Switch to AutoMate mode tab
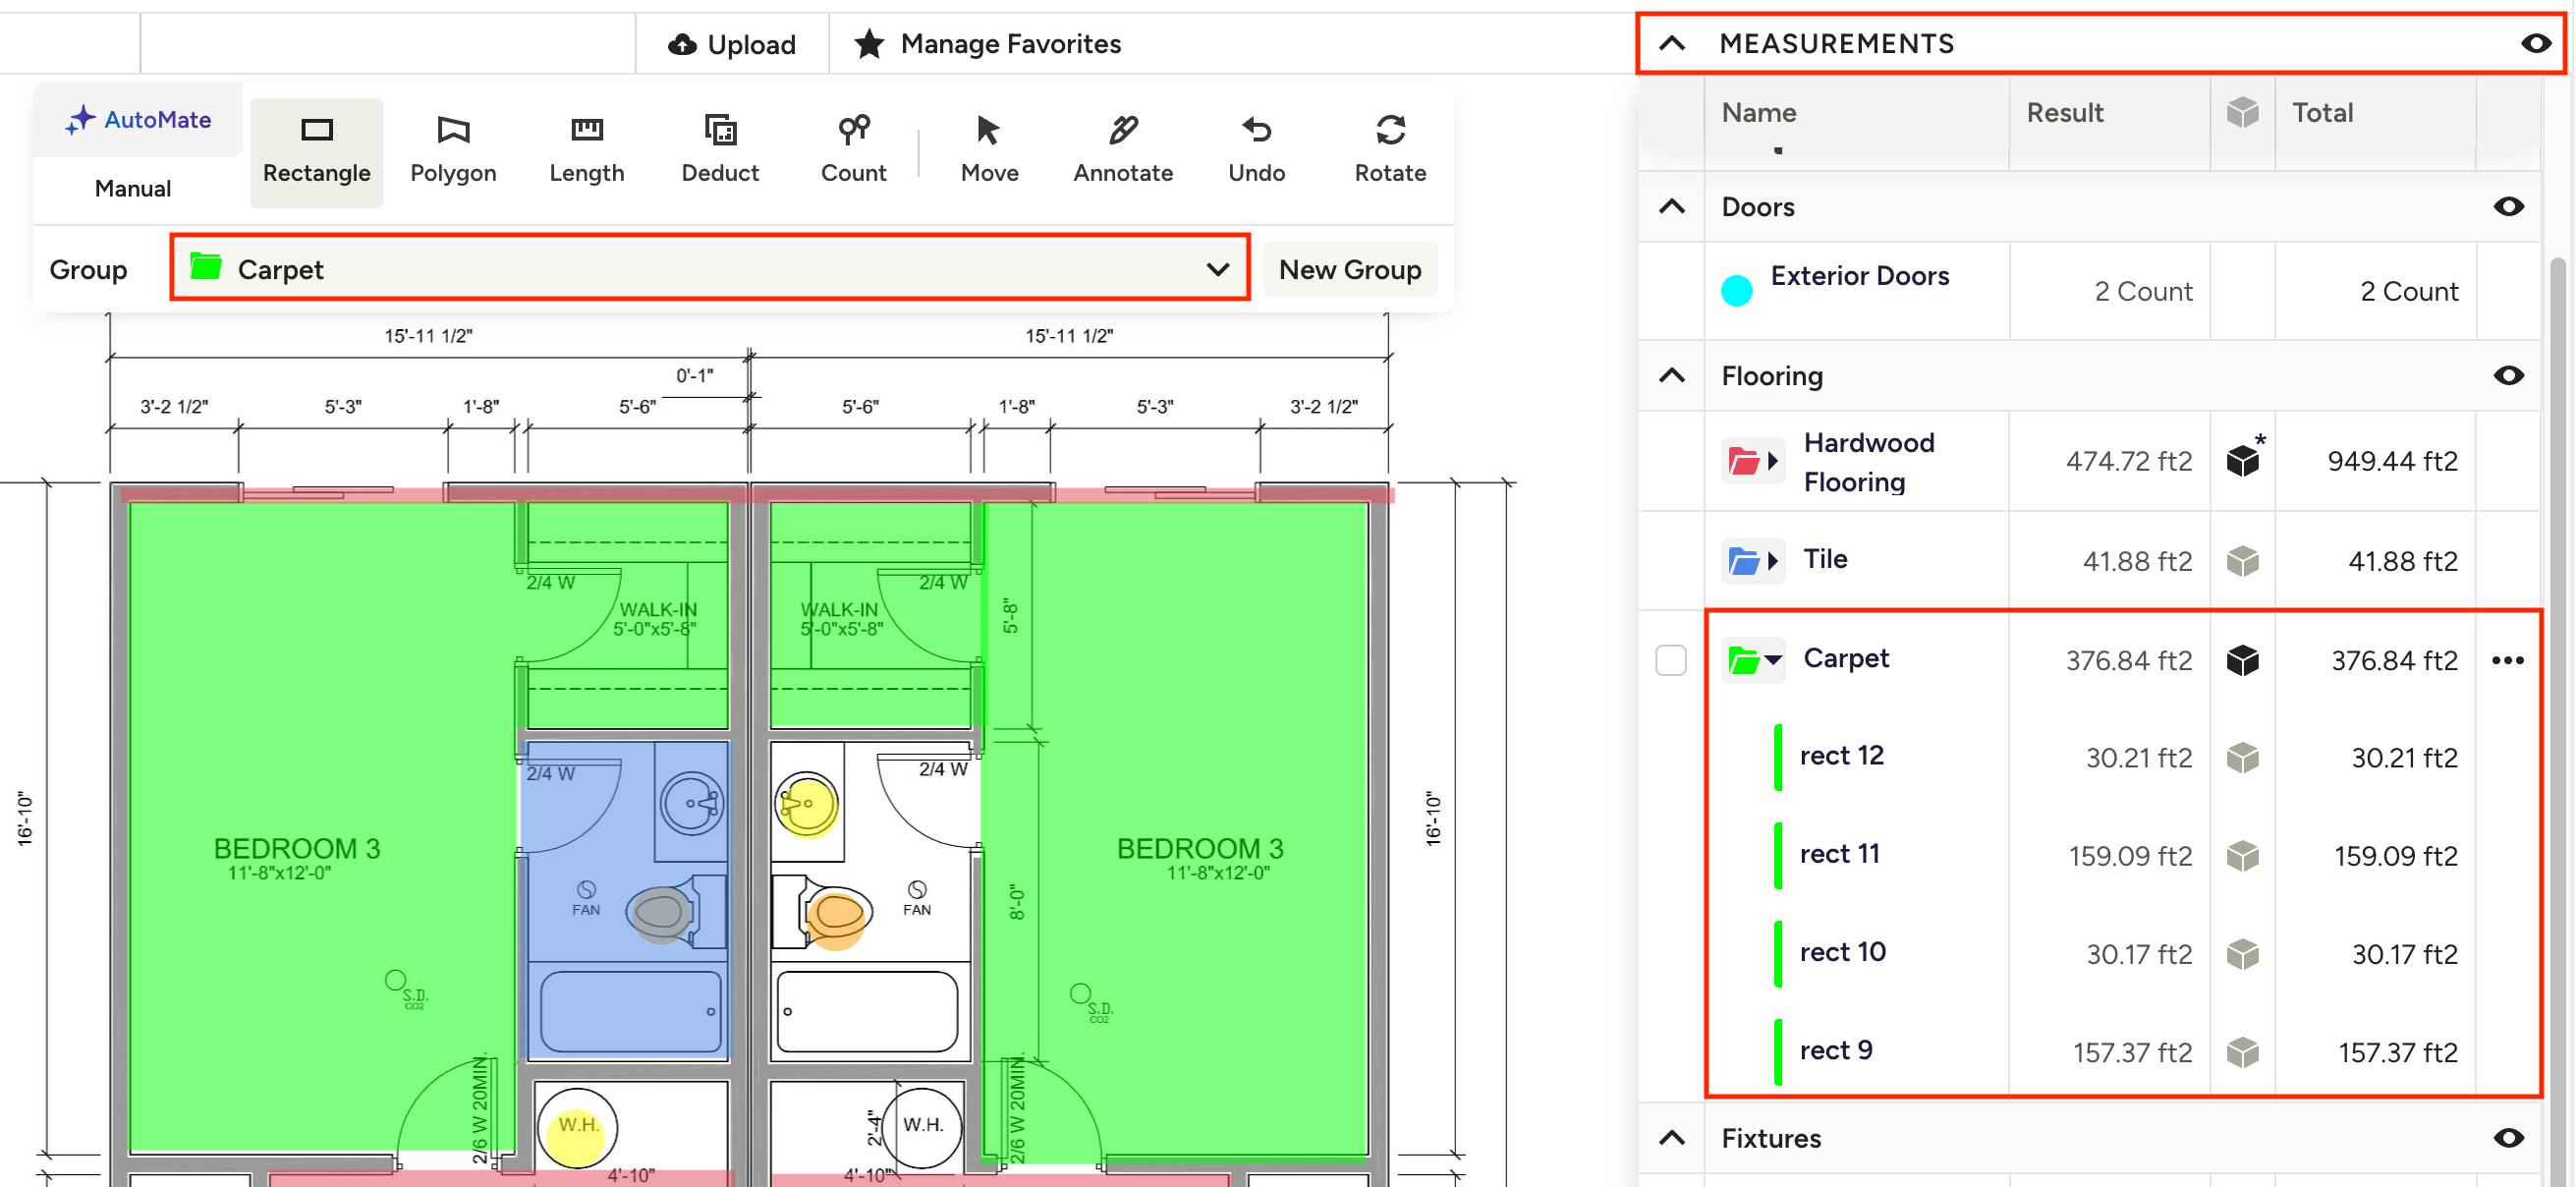Image resolution: width=2576 pixels, height=1187 pixels. pos(138,120)
